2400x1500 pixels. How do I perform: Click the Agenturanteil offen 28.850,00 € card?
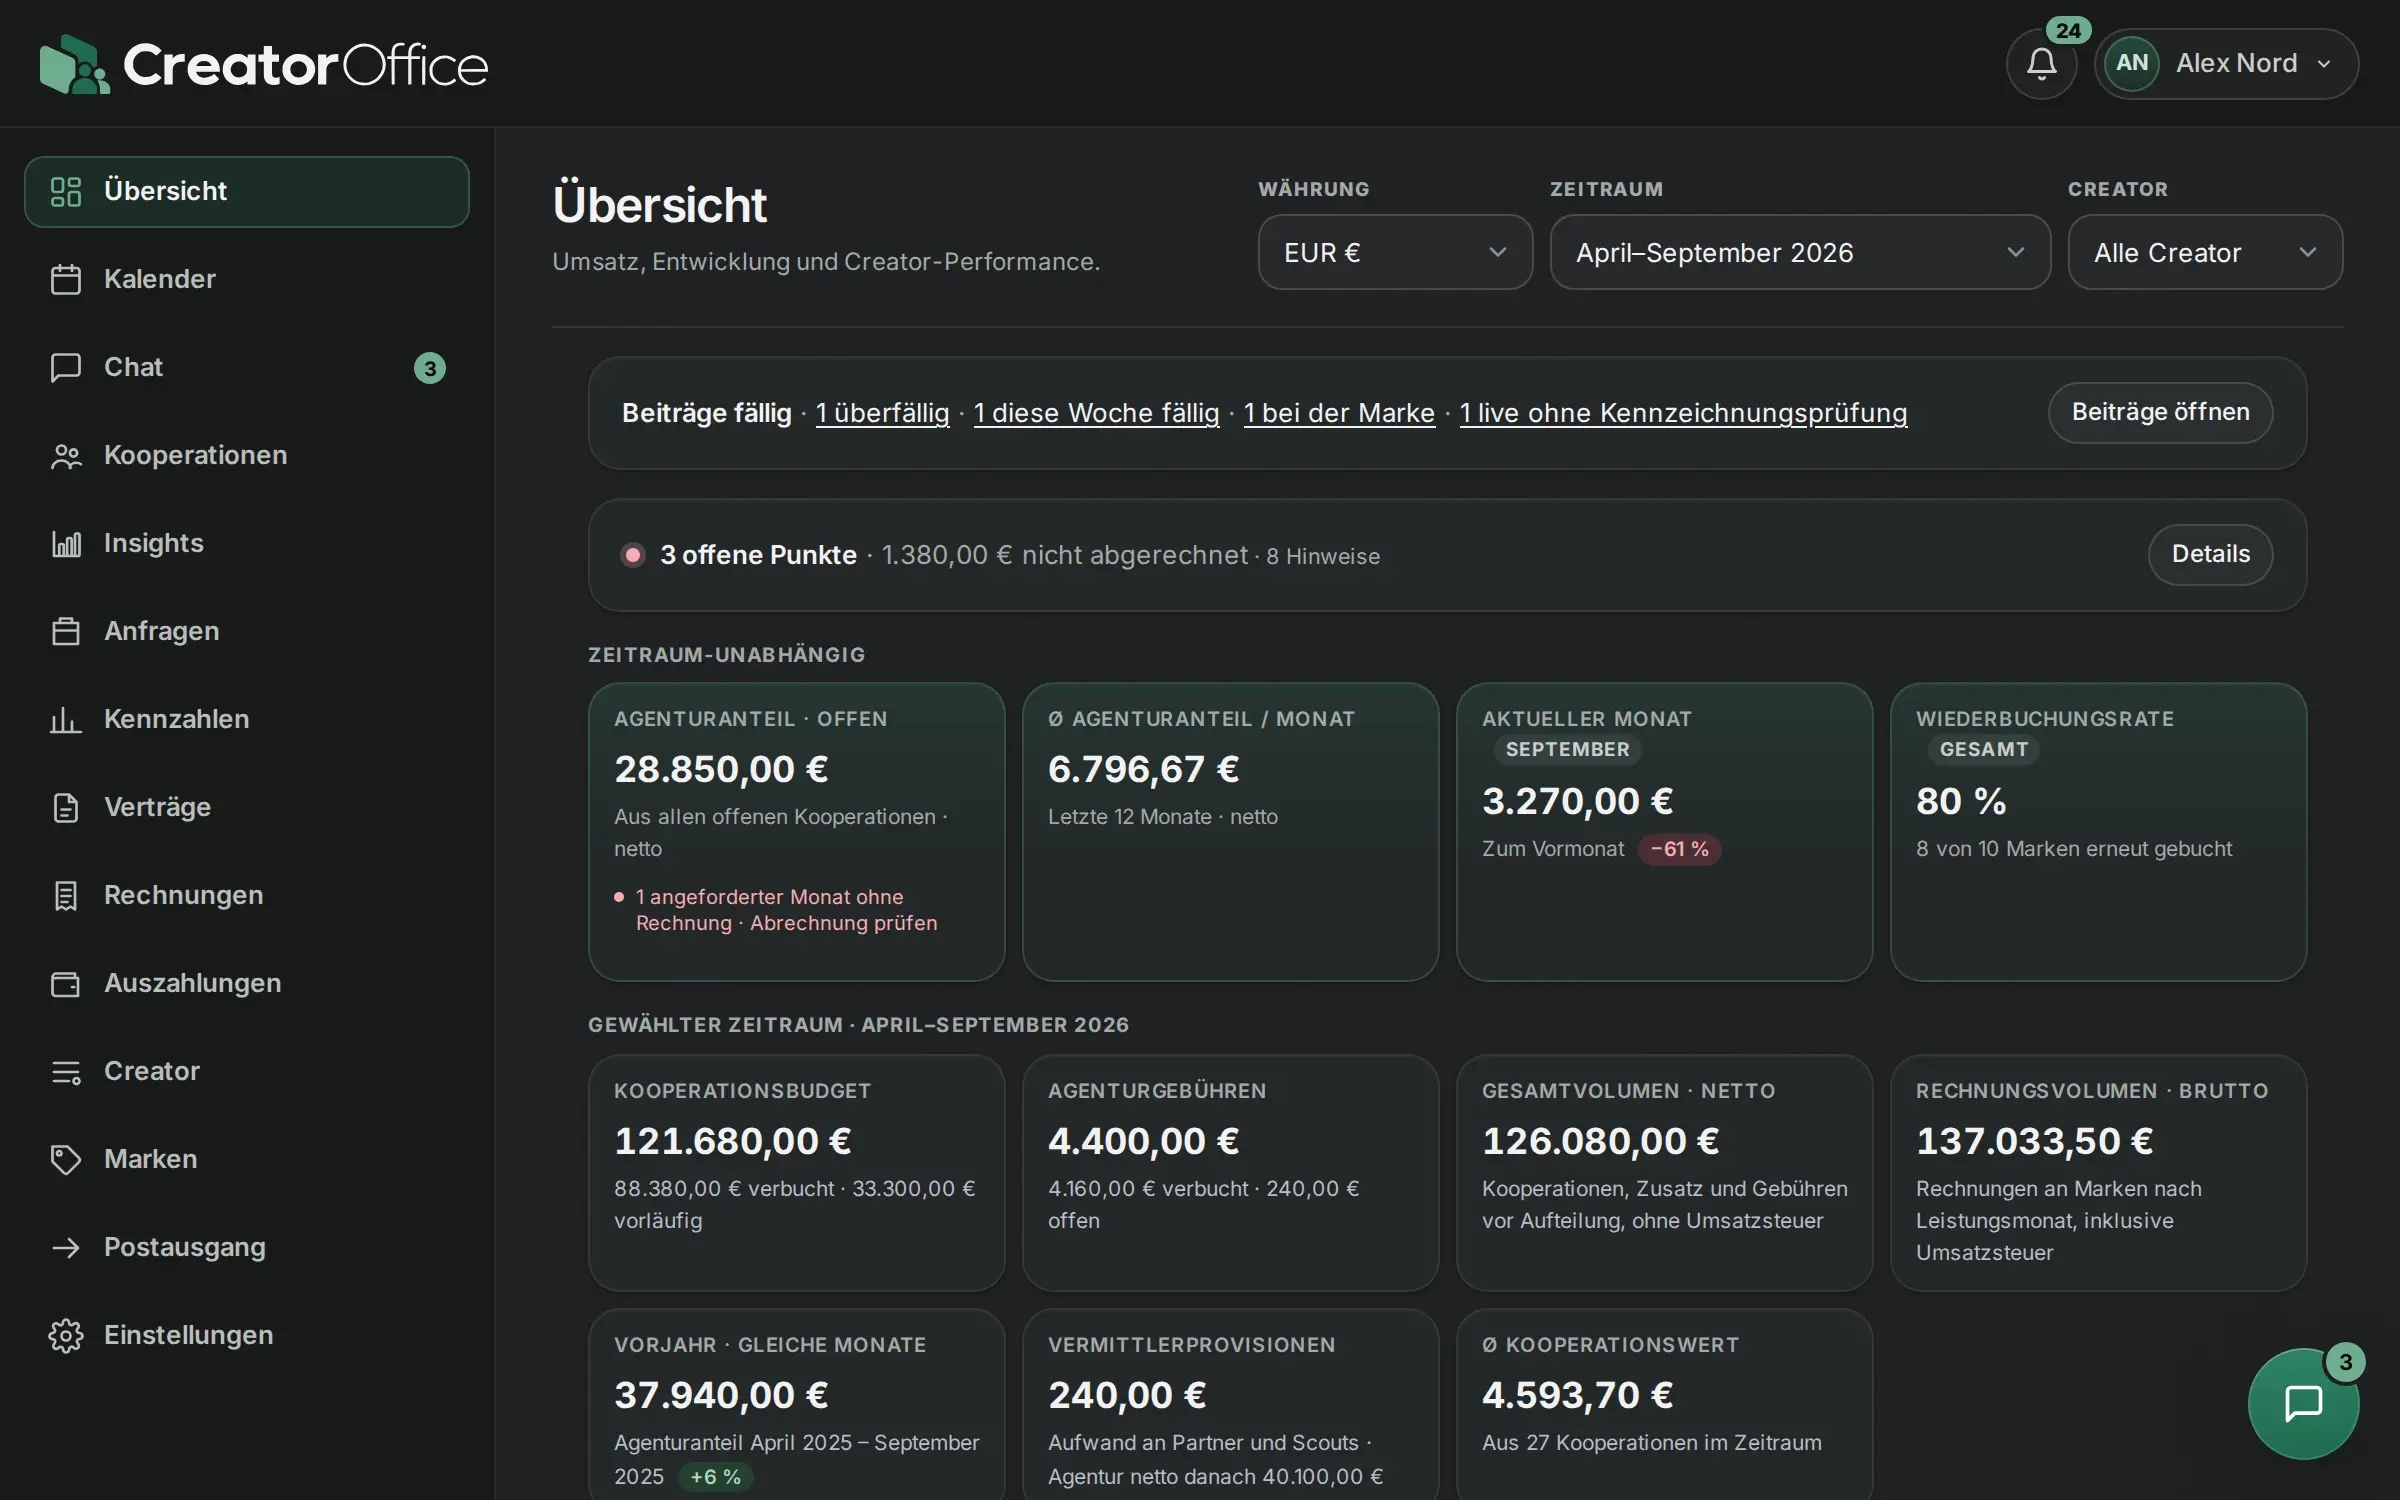click(x=797, y=832)
